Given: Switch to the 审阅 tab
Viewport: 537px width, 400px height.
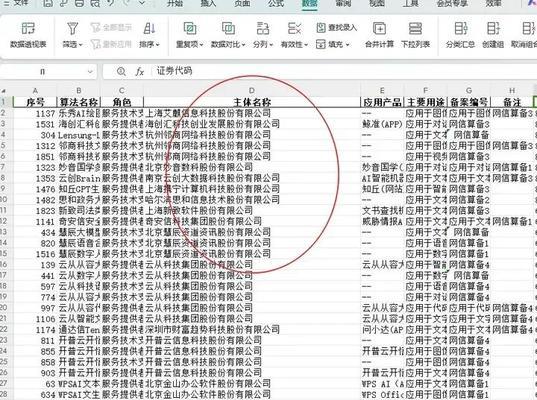Looking at the screenshot, I should 343,3.
